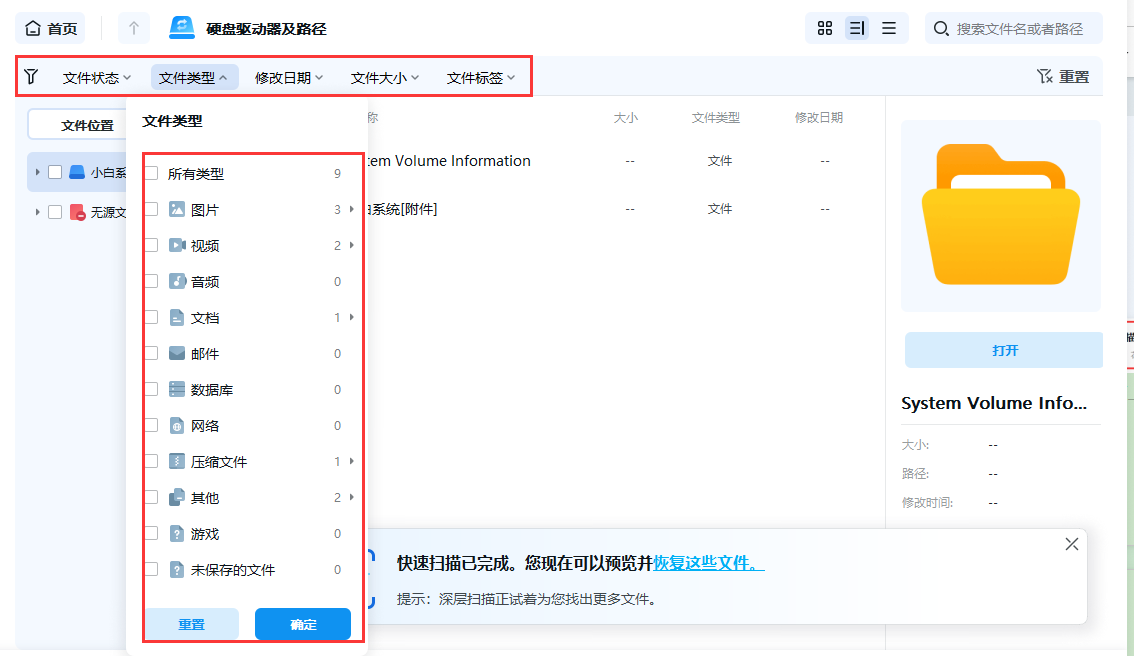Switch to thumbnail grid view
1134x656 pixels.
tap(824, 28)
